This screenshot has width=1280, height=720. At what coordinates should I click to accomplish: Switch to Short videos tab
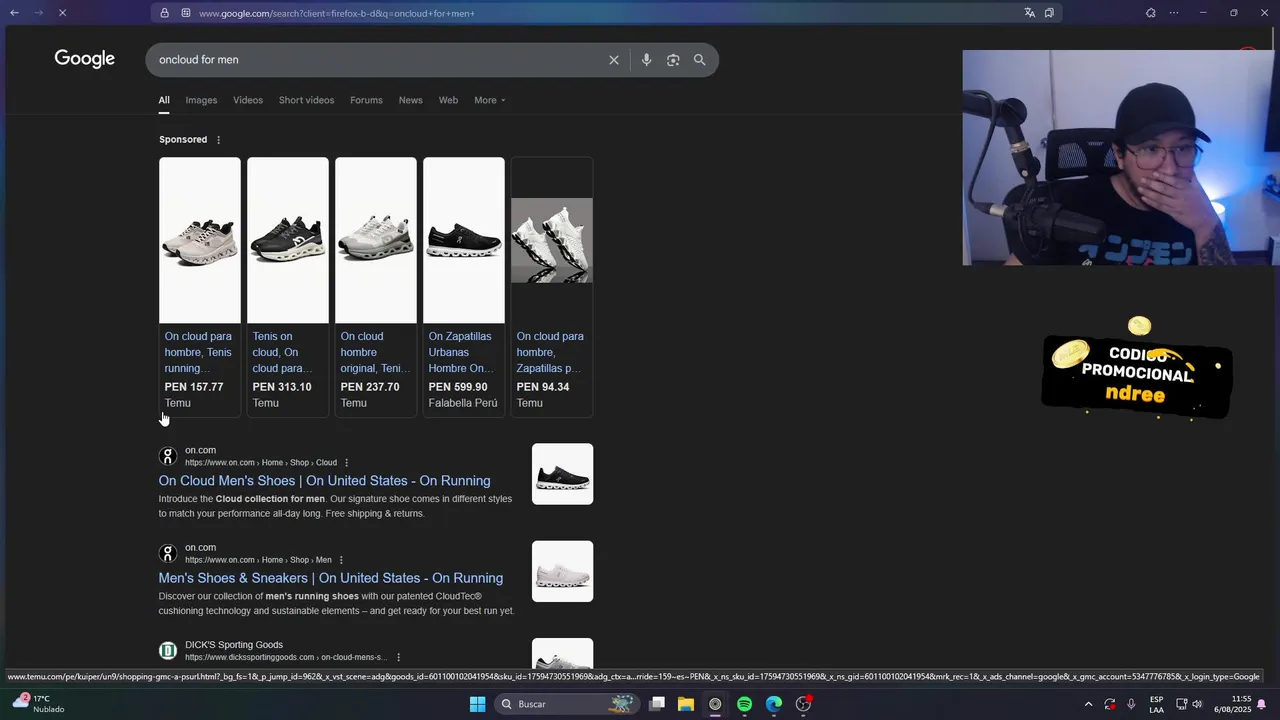point(306,100)
